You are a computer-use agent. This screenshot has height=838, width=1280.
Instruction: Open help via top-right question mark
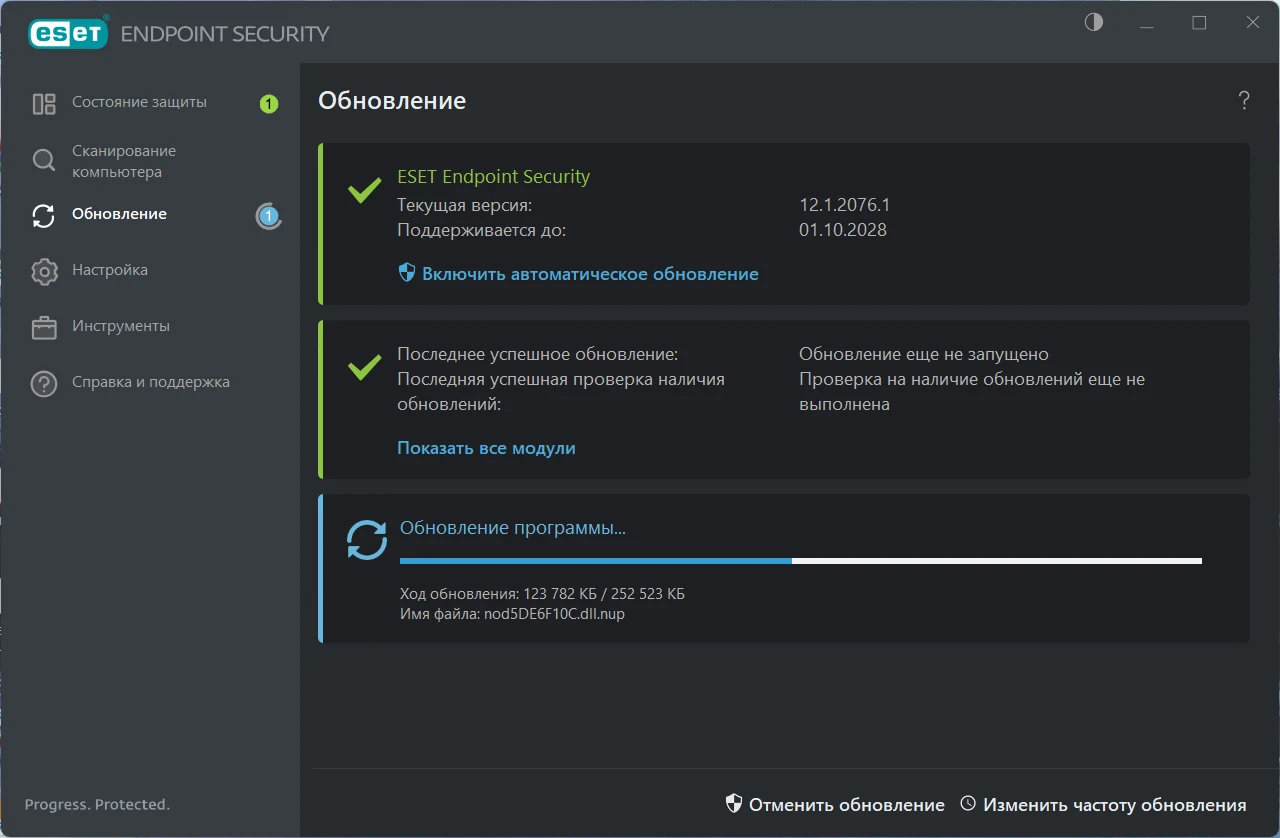1244,100
